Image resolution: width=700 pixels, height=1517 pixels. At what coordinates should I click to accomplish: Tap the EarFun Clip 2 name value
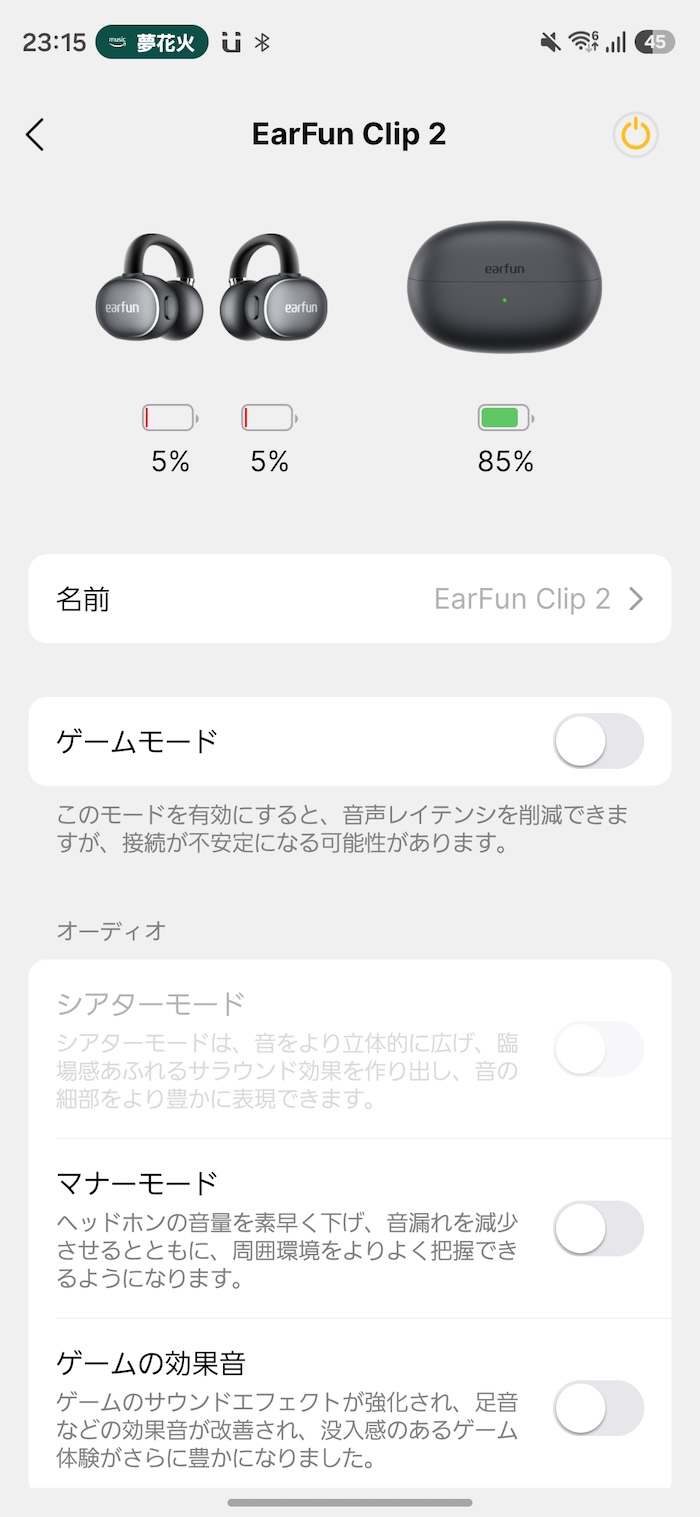[x=521, y=599]
